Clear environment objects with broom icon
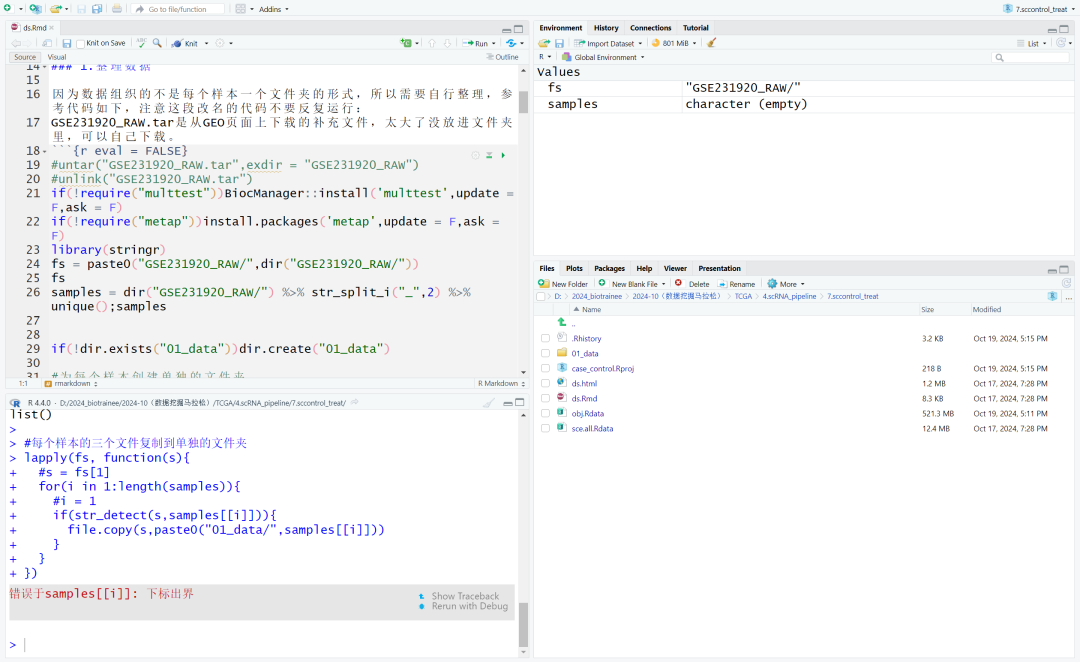 [x=712, y=43]
